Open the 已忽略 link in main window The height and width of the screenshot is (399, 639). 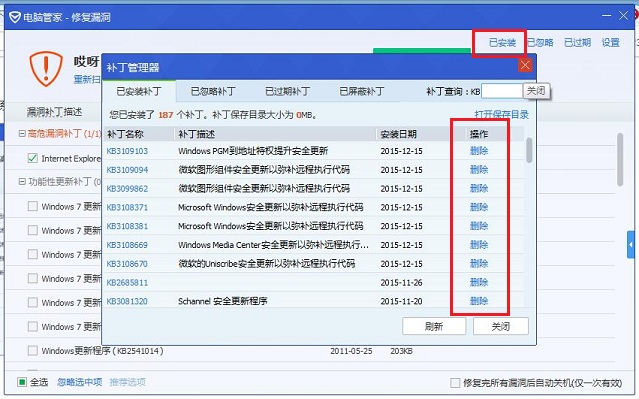(540, 42)
